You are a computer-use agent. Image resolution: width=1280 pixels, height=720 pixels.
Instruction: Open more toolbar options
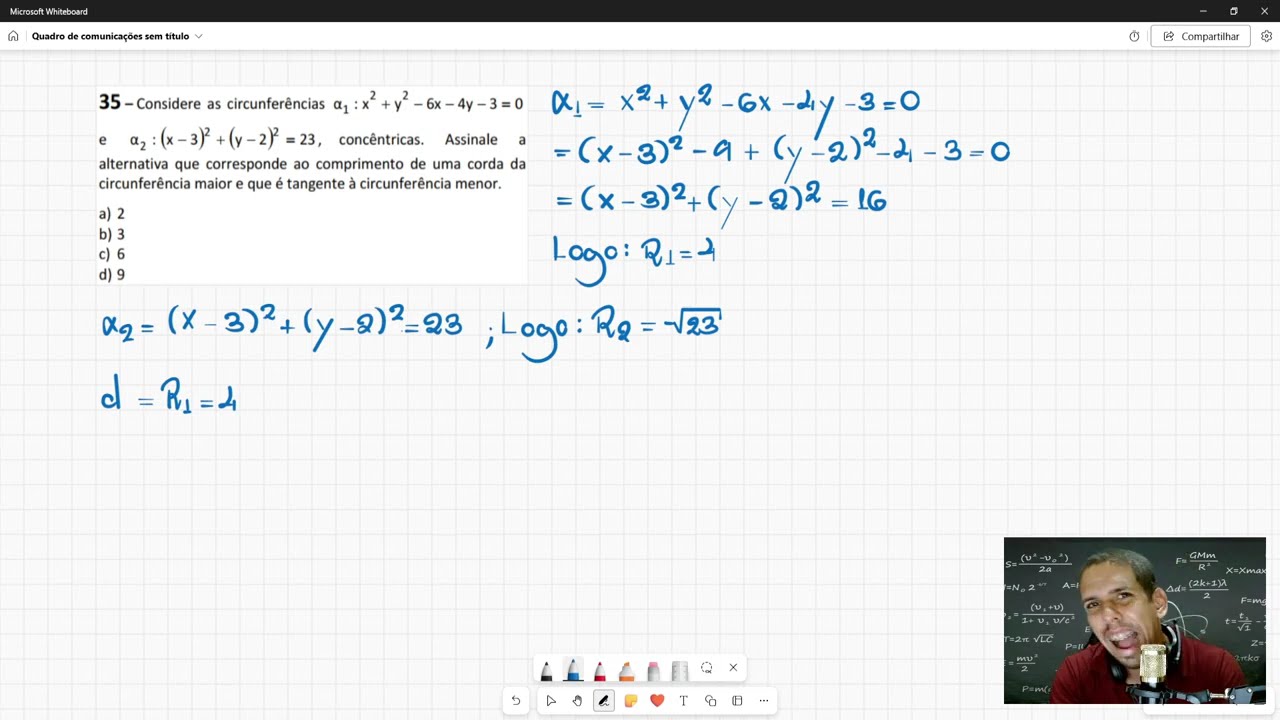(764, 701)
